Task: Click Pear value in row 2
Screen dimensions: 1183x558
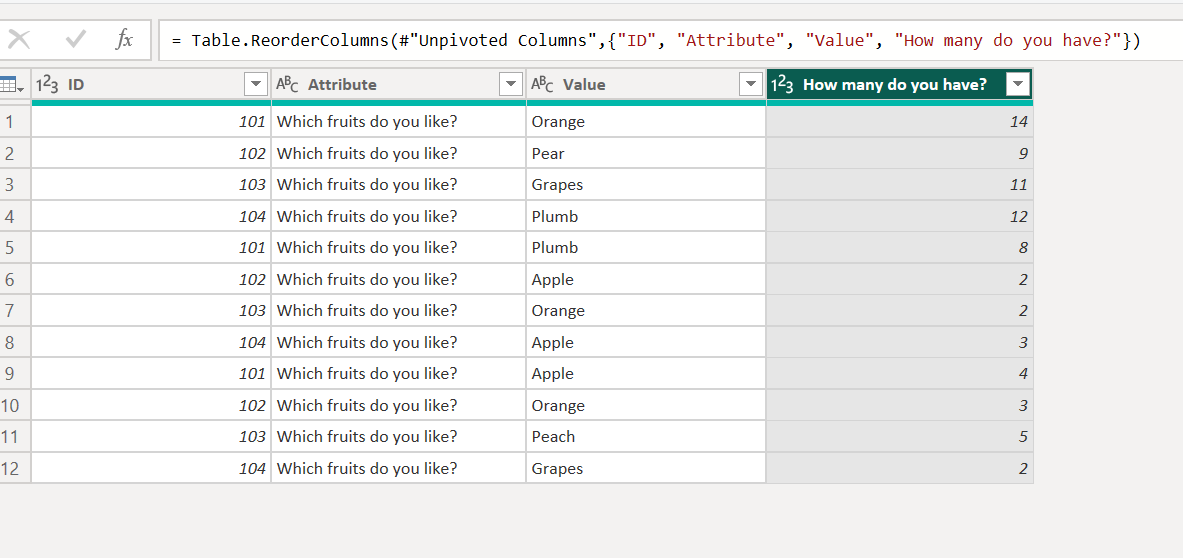Action: (x=646, y=153)
